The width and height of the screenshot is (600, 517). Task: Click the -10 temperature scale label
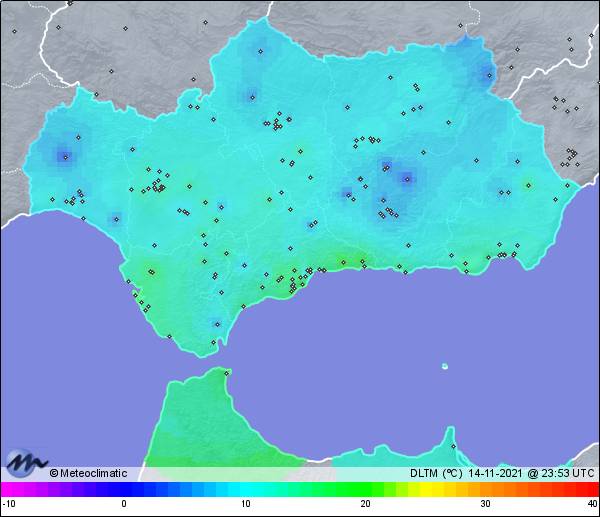[9, 503]
